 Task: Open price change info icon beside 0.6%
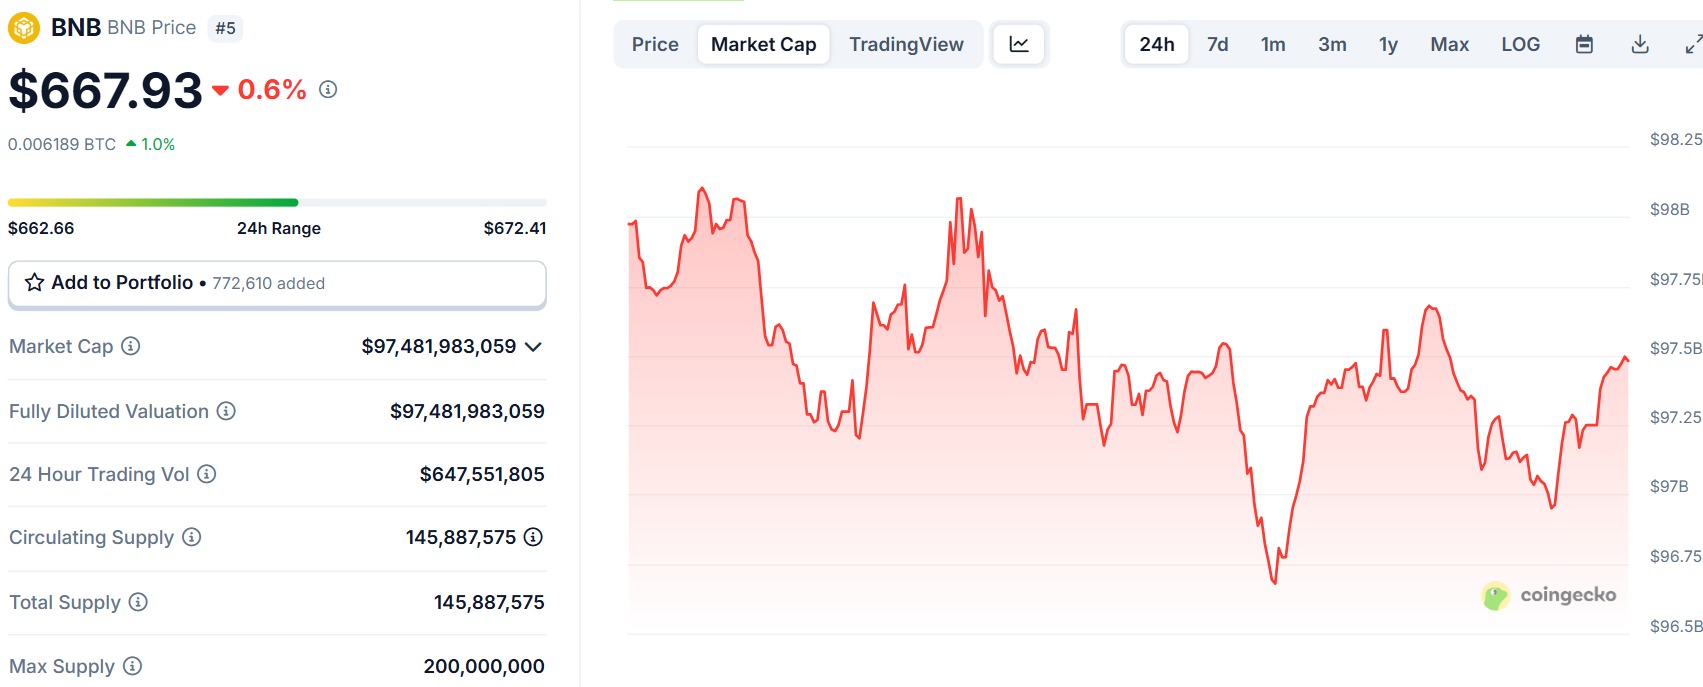tap(328, 90)
